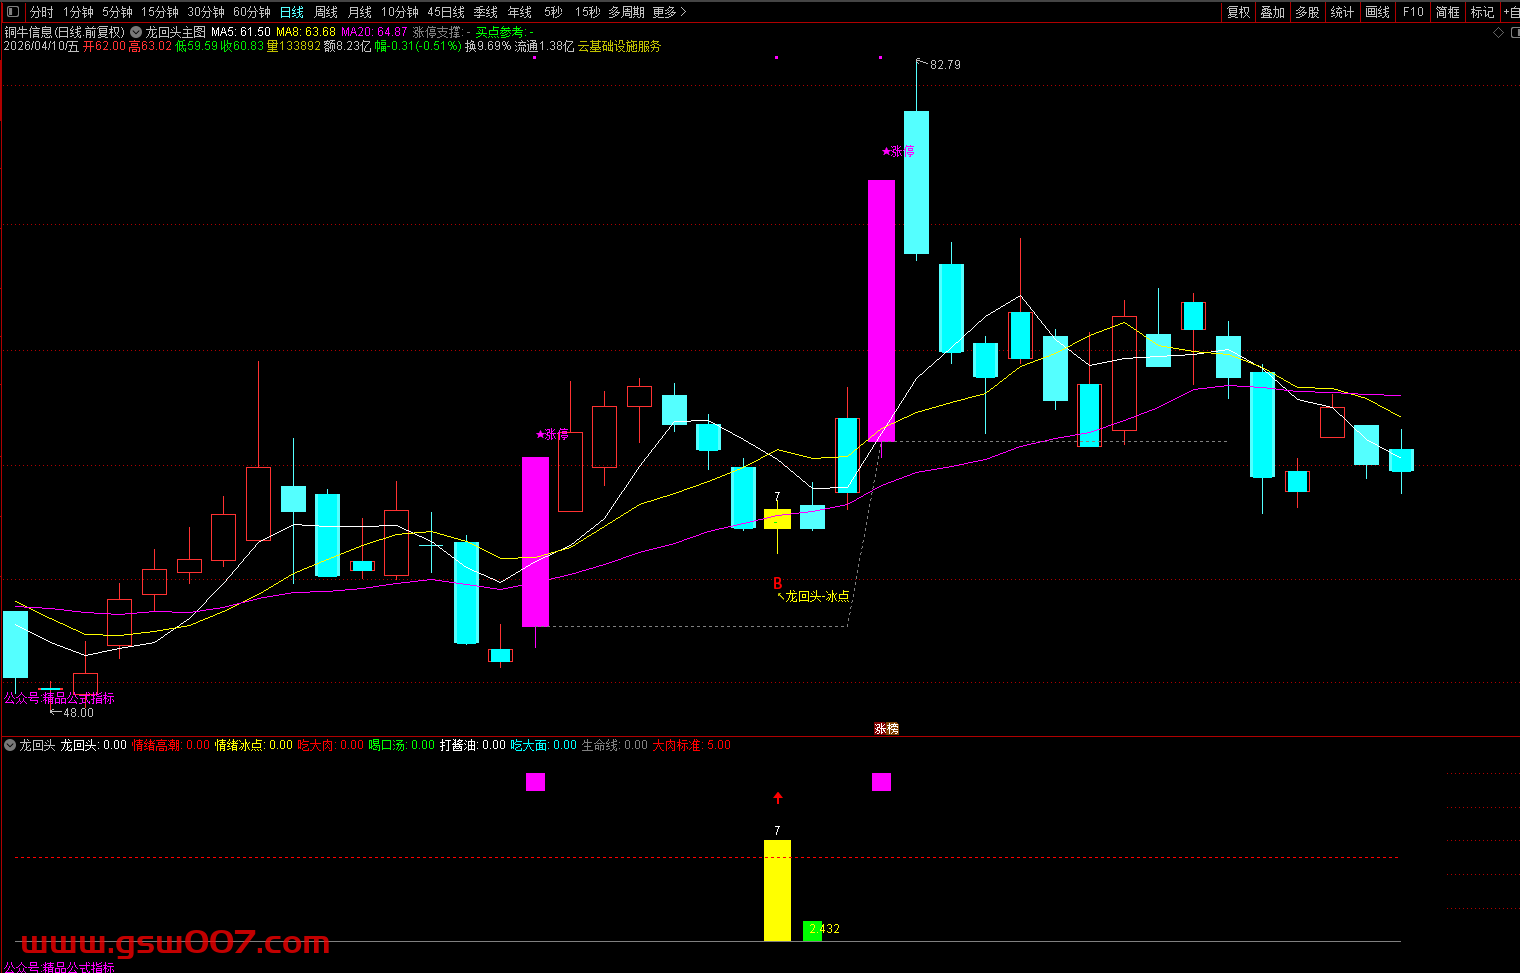Expand the 更多 periods menu

coord(669,12)
